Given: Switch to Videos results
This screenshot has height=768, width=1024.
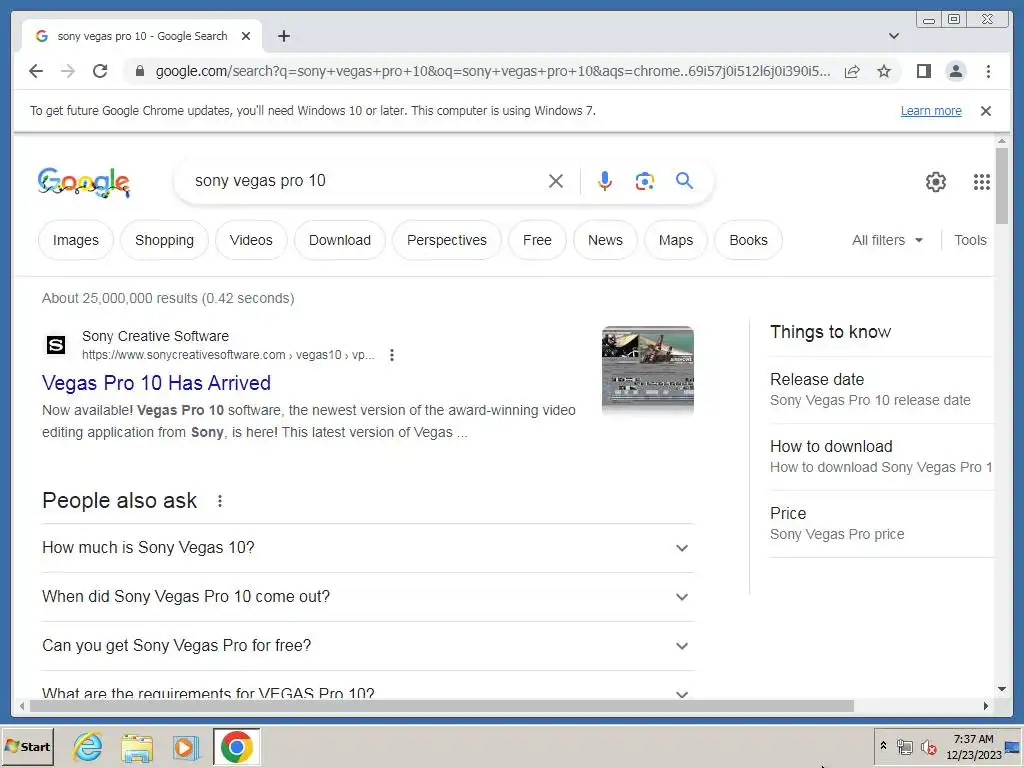Looking at the screenshot, I should (x=251, y=240).
